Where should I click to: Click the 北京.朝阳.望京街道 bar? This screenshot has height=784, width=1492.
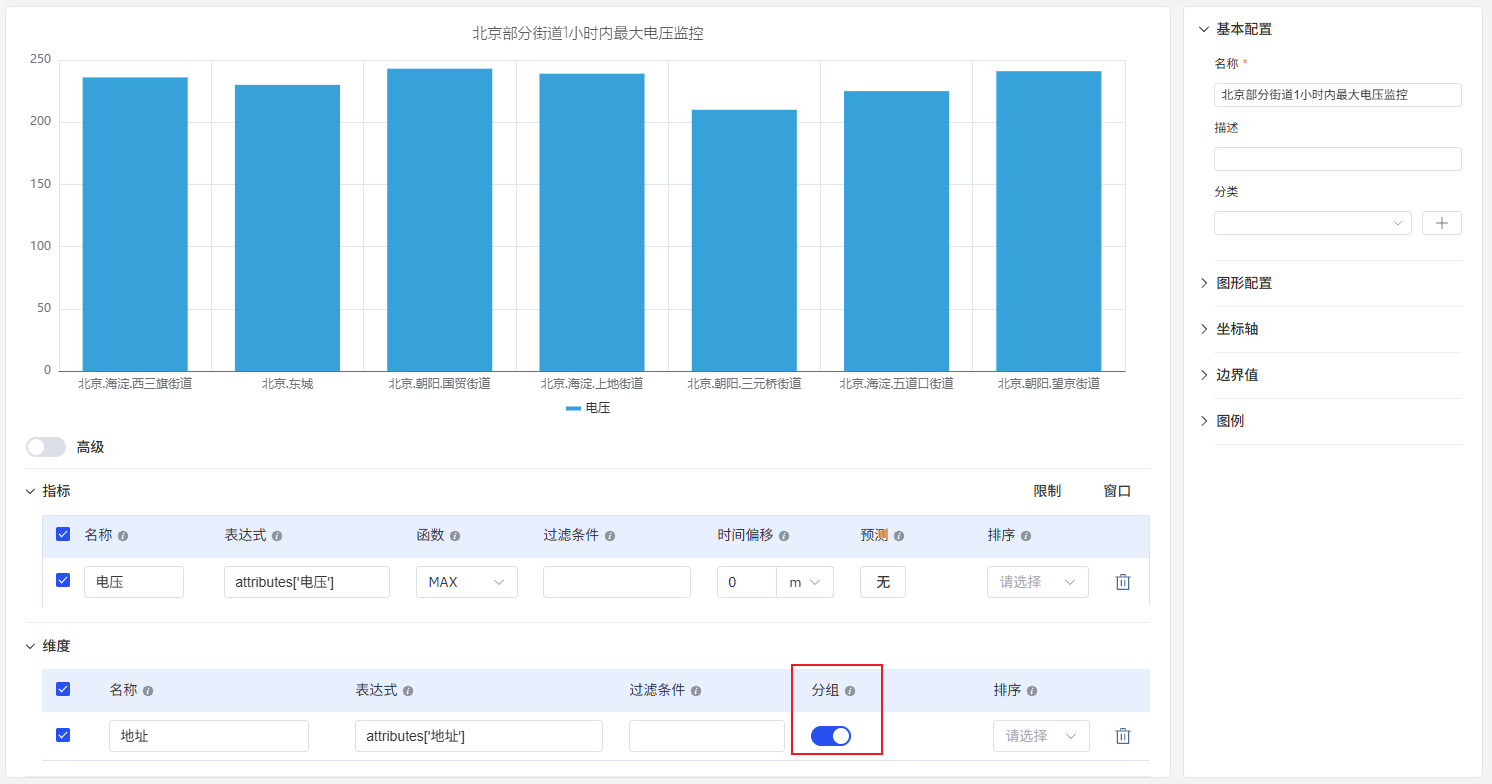click(1049, 221)
